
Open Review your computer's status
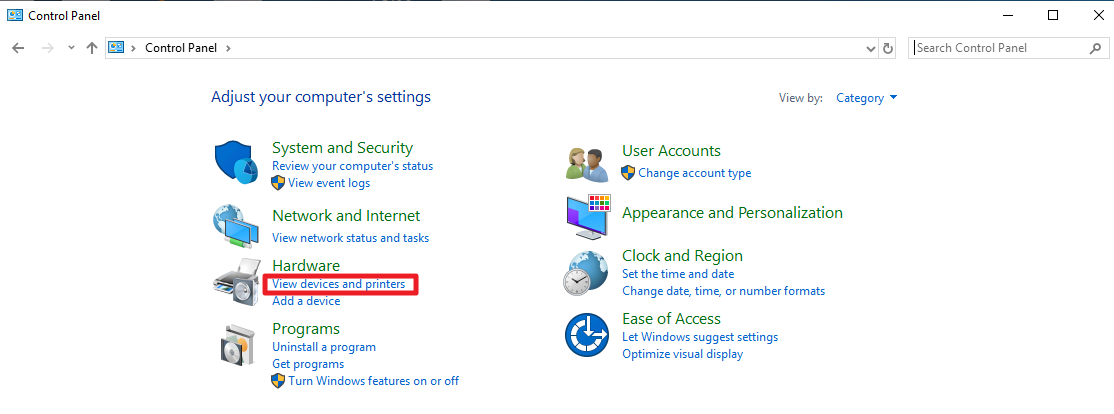coord(352,166)
